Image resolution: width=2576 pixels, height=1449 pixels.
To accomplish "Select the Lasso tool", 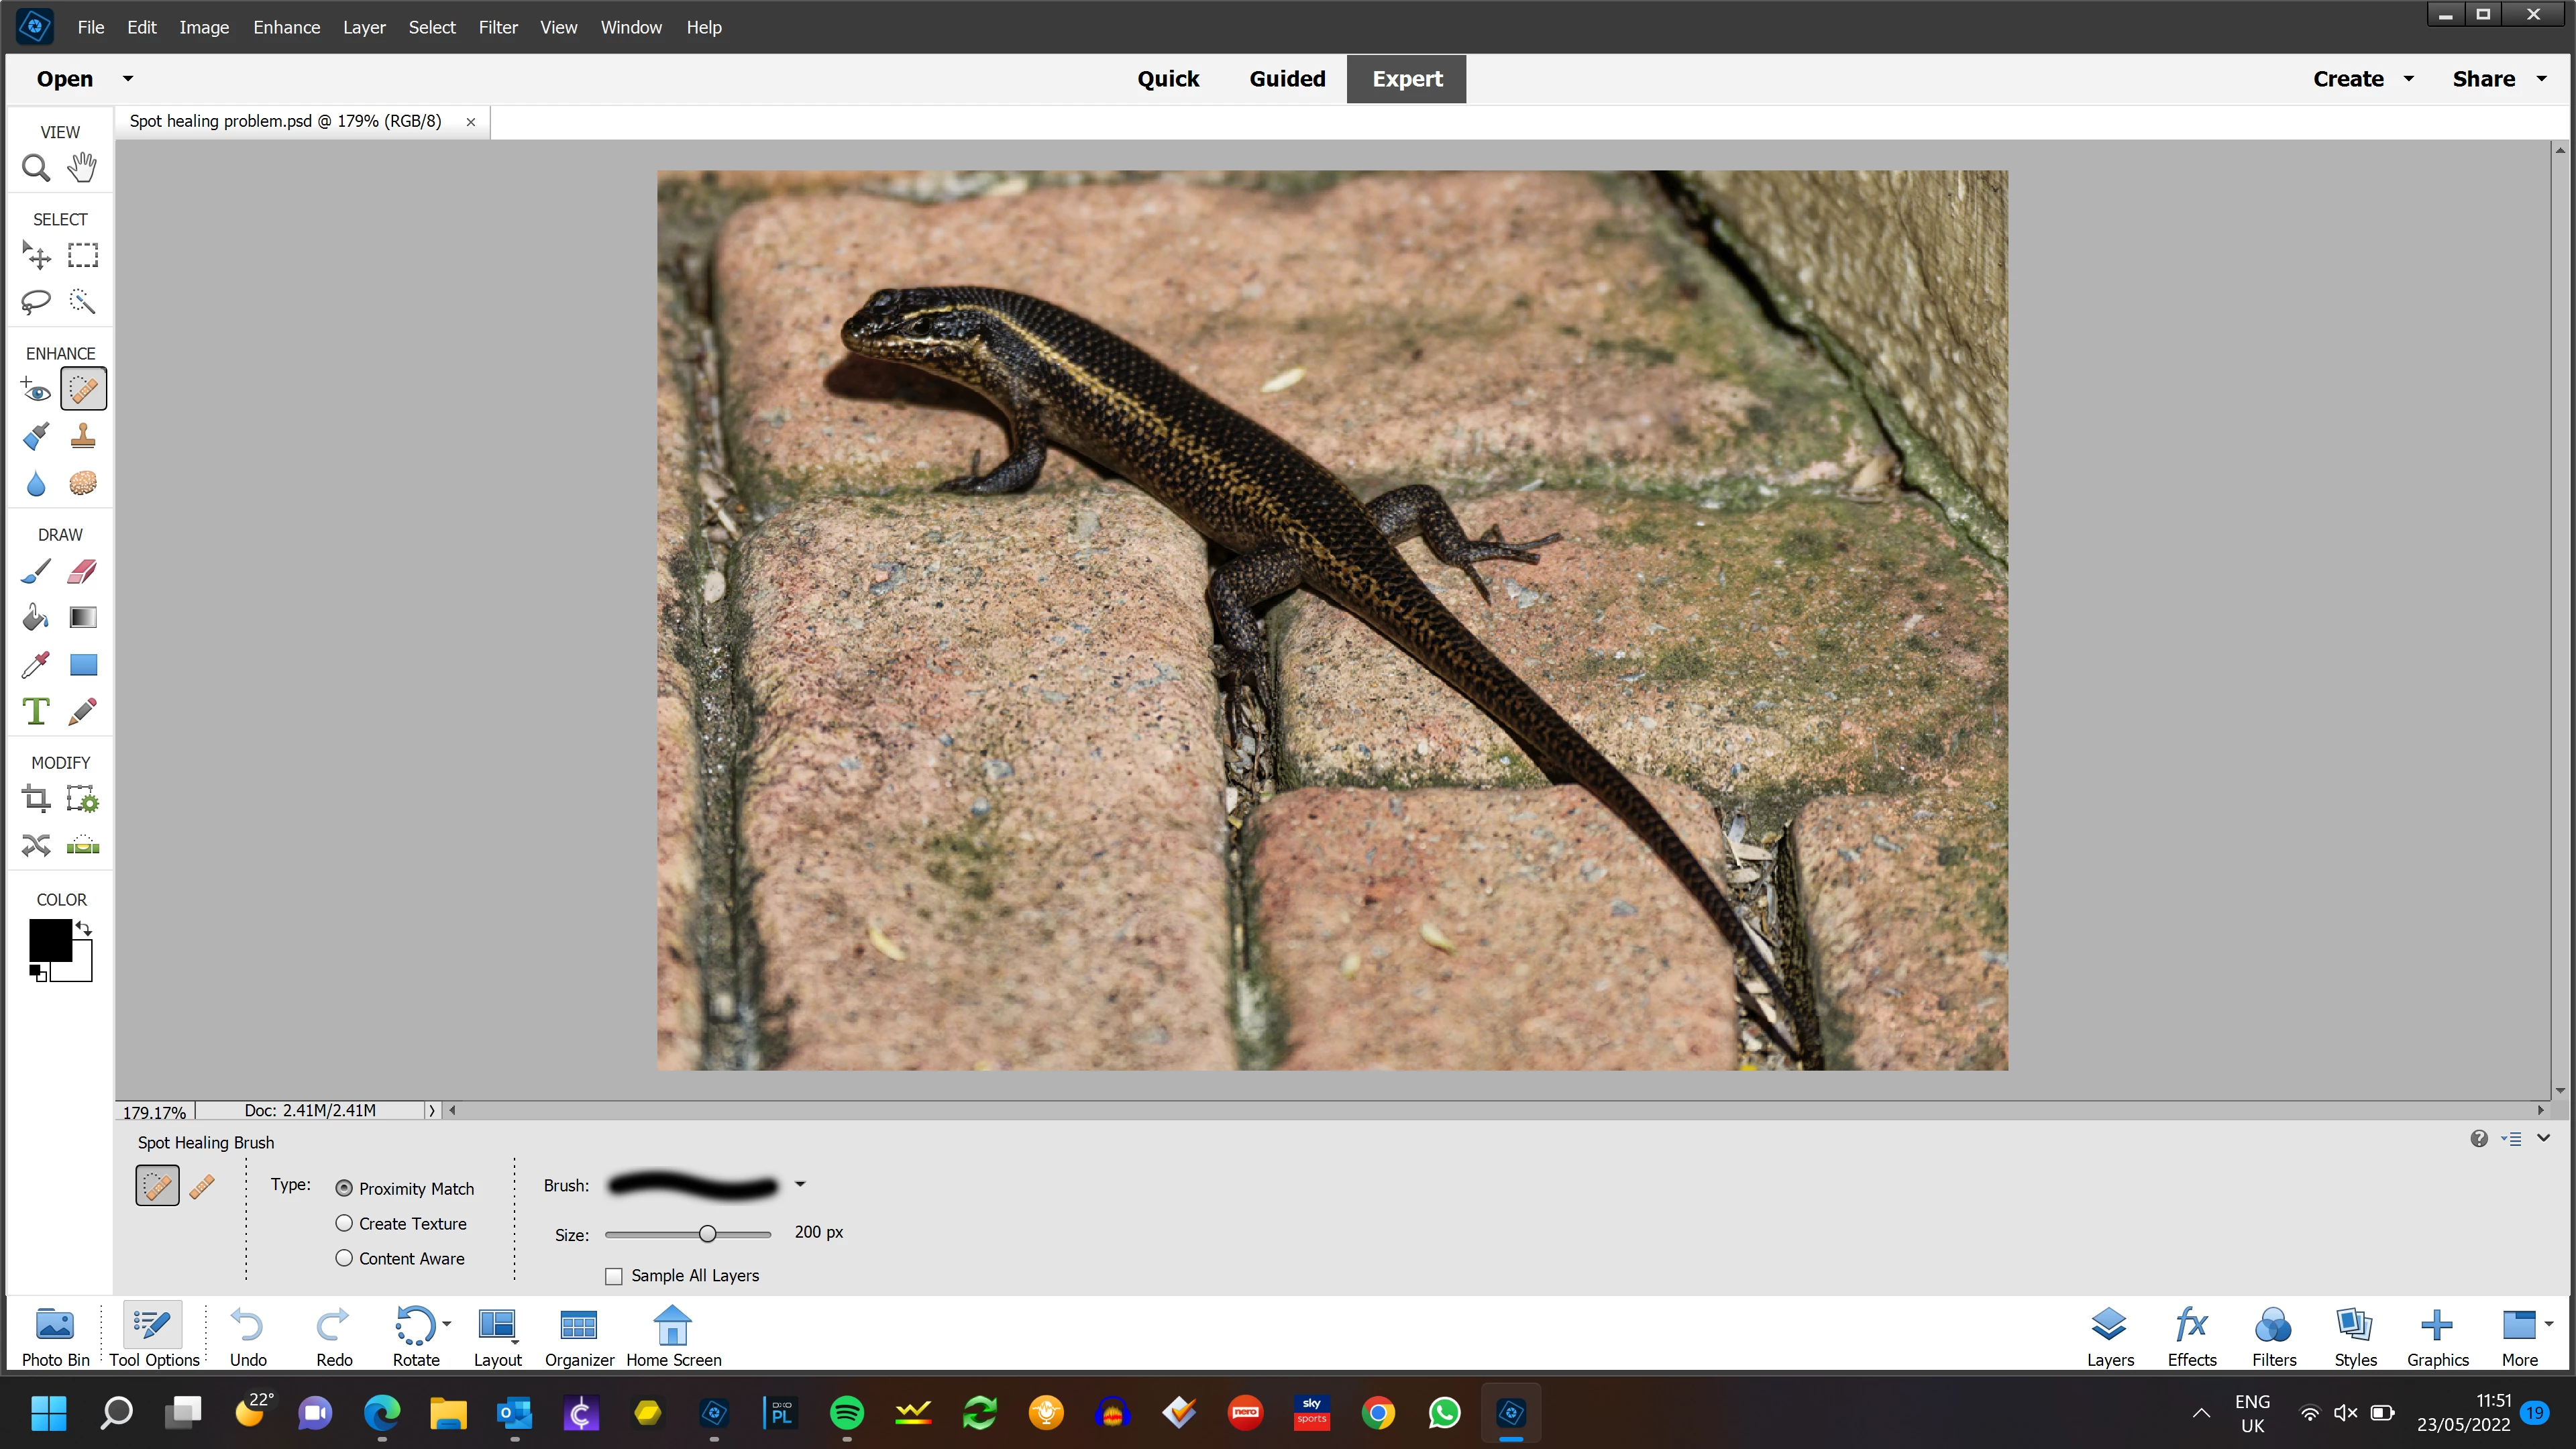I will point(36,302).
